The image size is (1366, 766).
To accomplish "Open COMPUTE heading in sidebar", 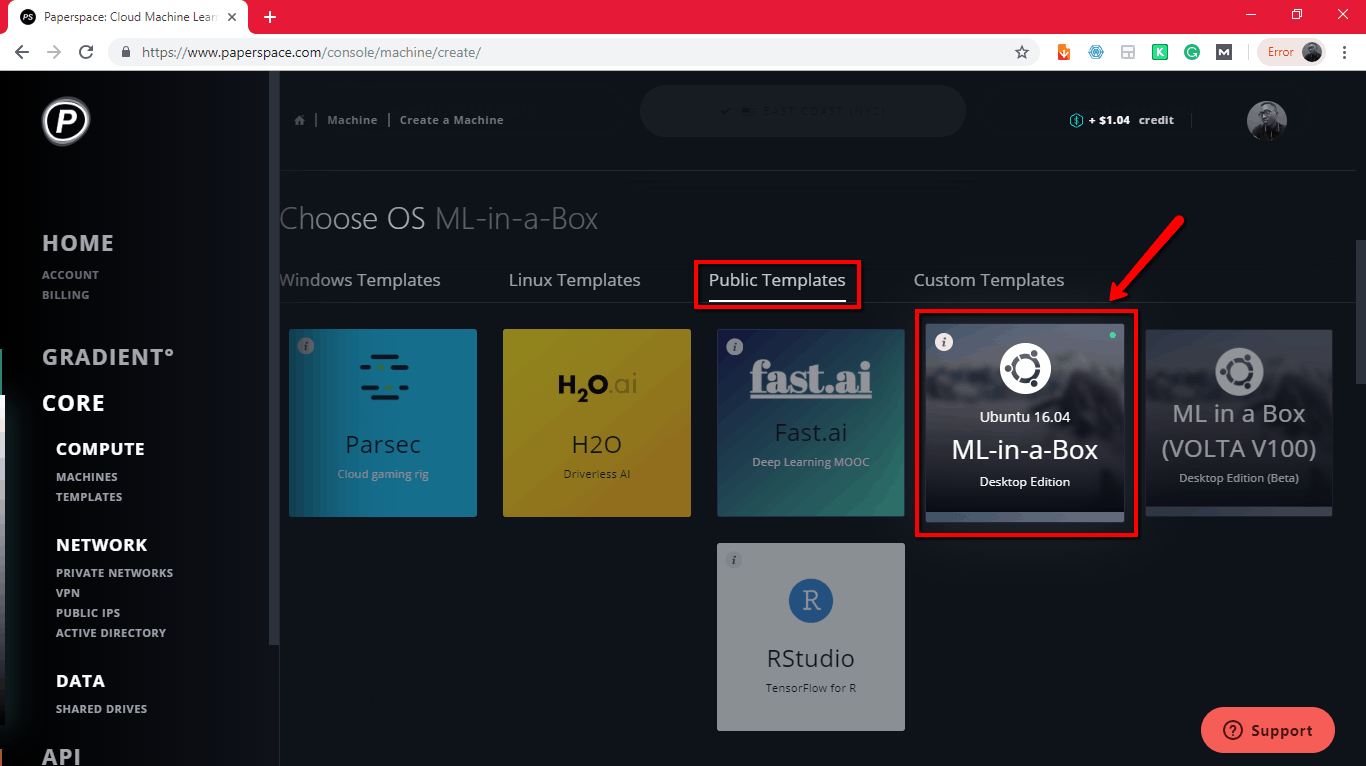I will pyautogui.click(x=100, y=449).
